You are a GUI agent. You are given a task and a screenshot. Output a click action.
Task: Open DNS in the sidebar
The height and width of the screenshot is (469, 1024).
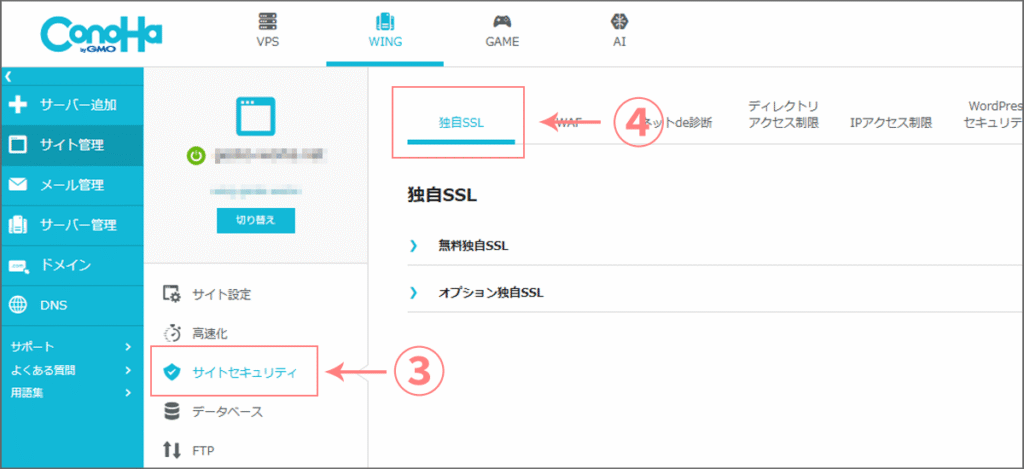72,305
